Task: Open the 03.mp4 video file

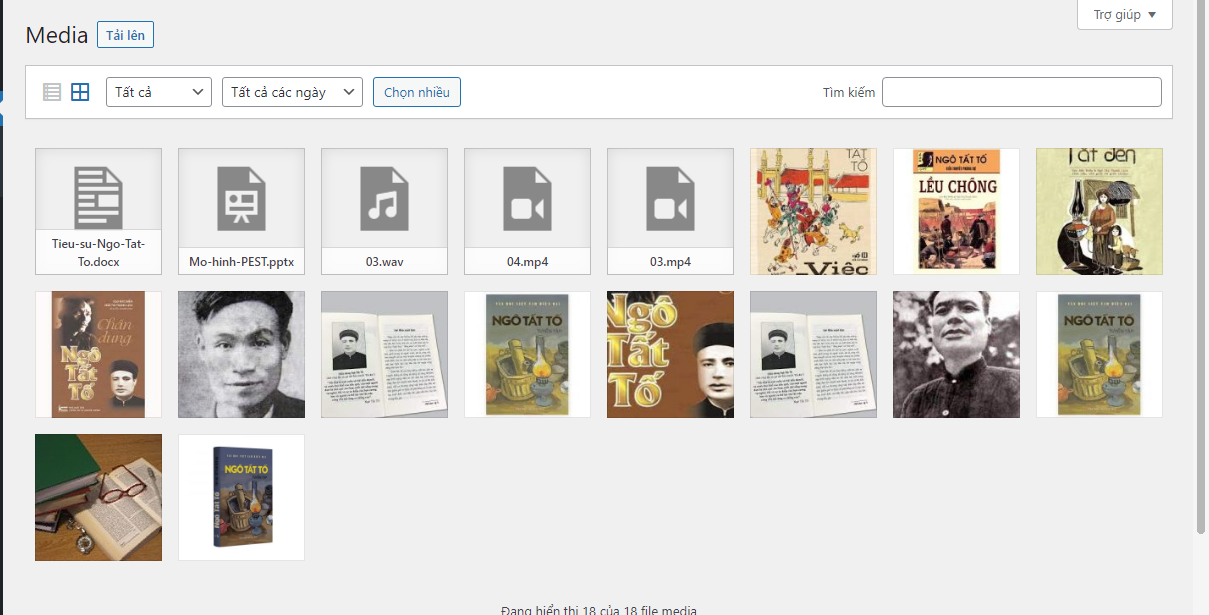Action: pos(670,211)
